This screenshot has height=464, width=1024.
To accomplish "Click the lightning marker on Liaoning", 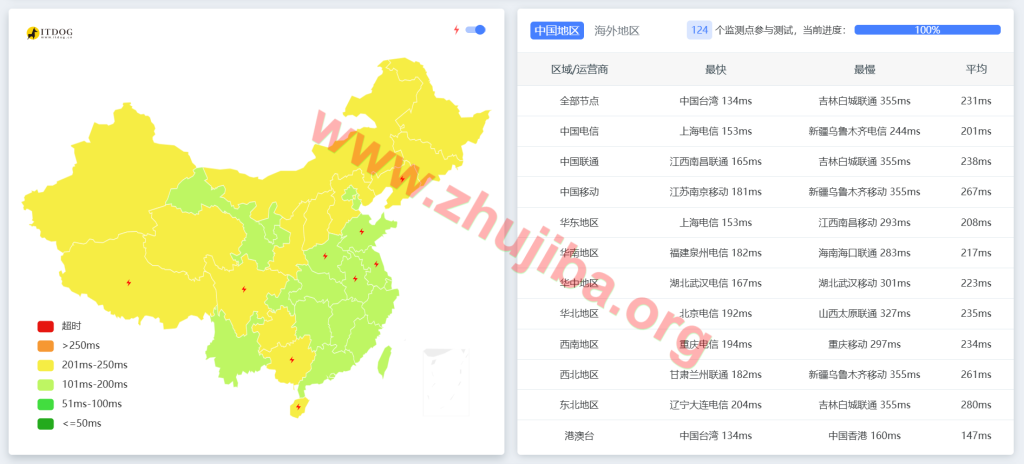I will [402, 178].
